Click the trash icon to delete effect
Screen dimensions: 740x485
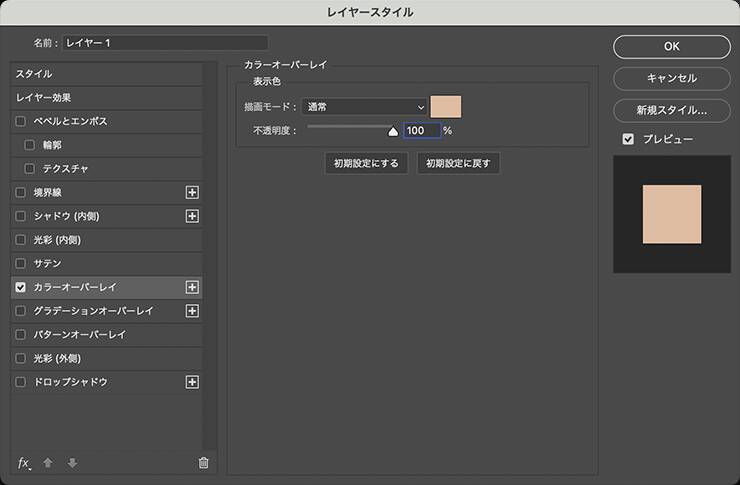[203, 462]
